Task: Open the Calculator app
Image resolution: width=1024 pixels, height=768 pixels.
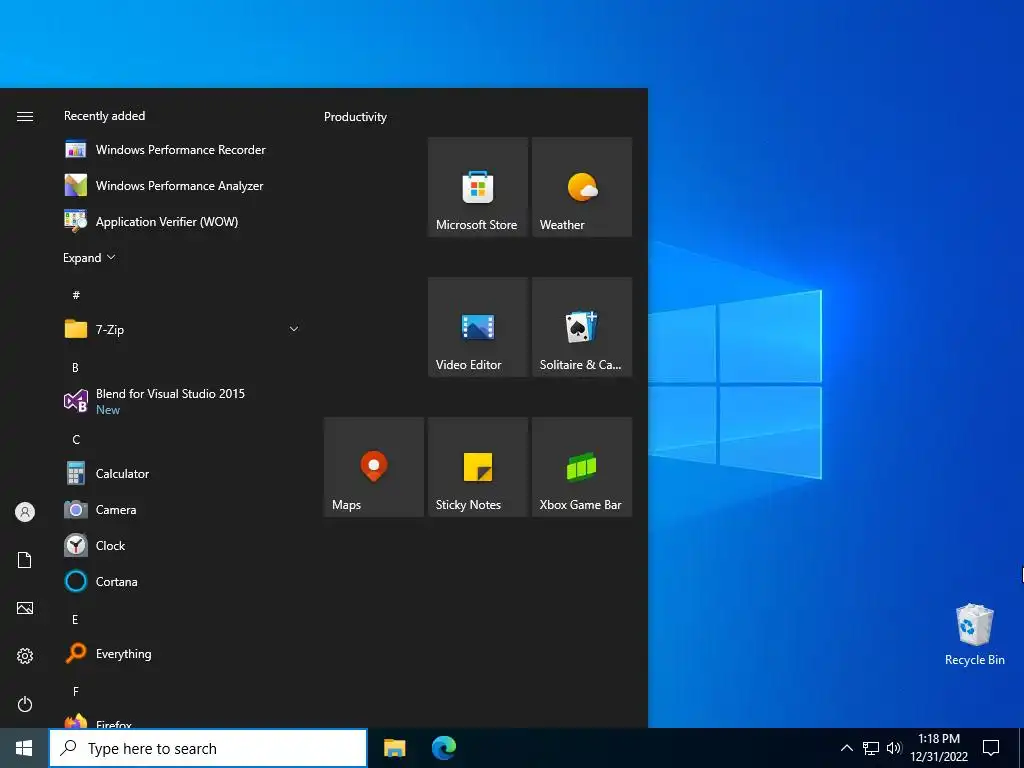Action: pos(183,473)
